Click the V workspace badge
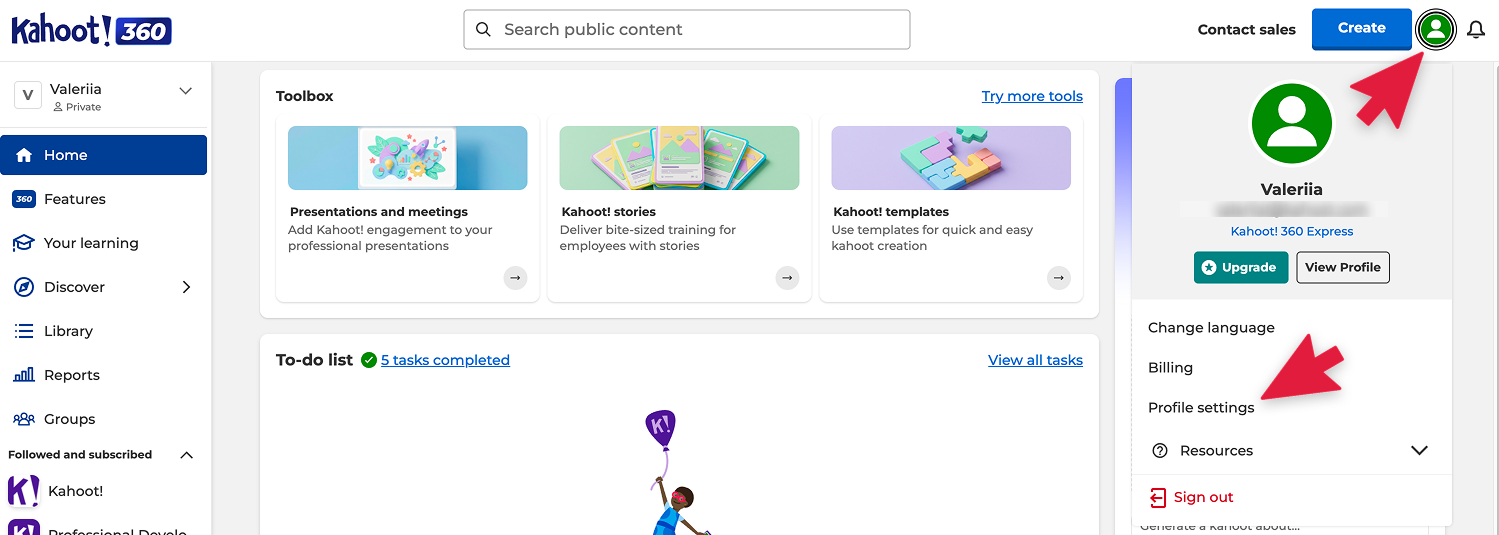The image size is (1499, 535). 28,95
